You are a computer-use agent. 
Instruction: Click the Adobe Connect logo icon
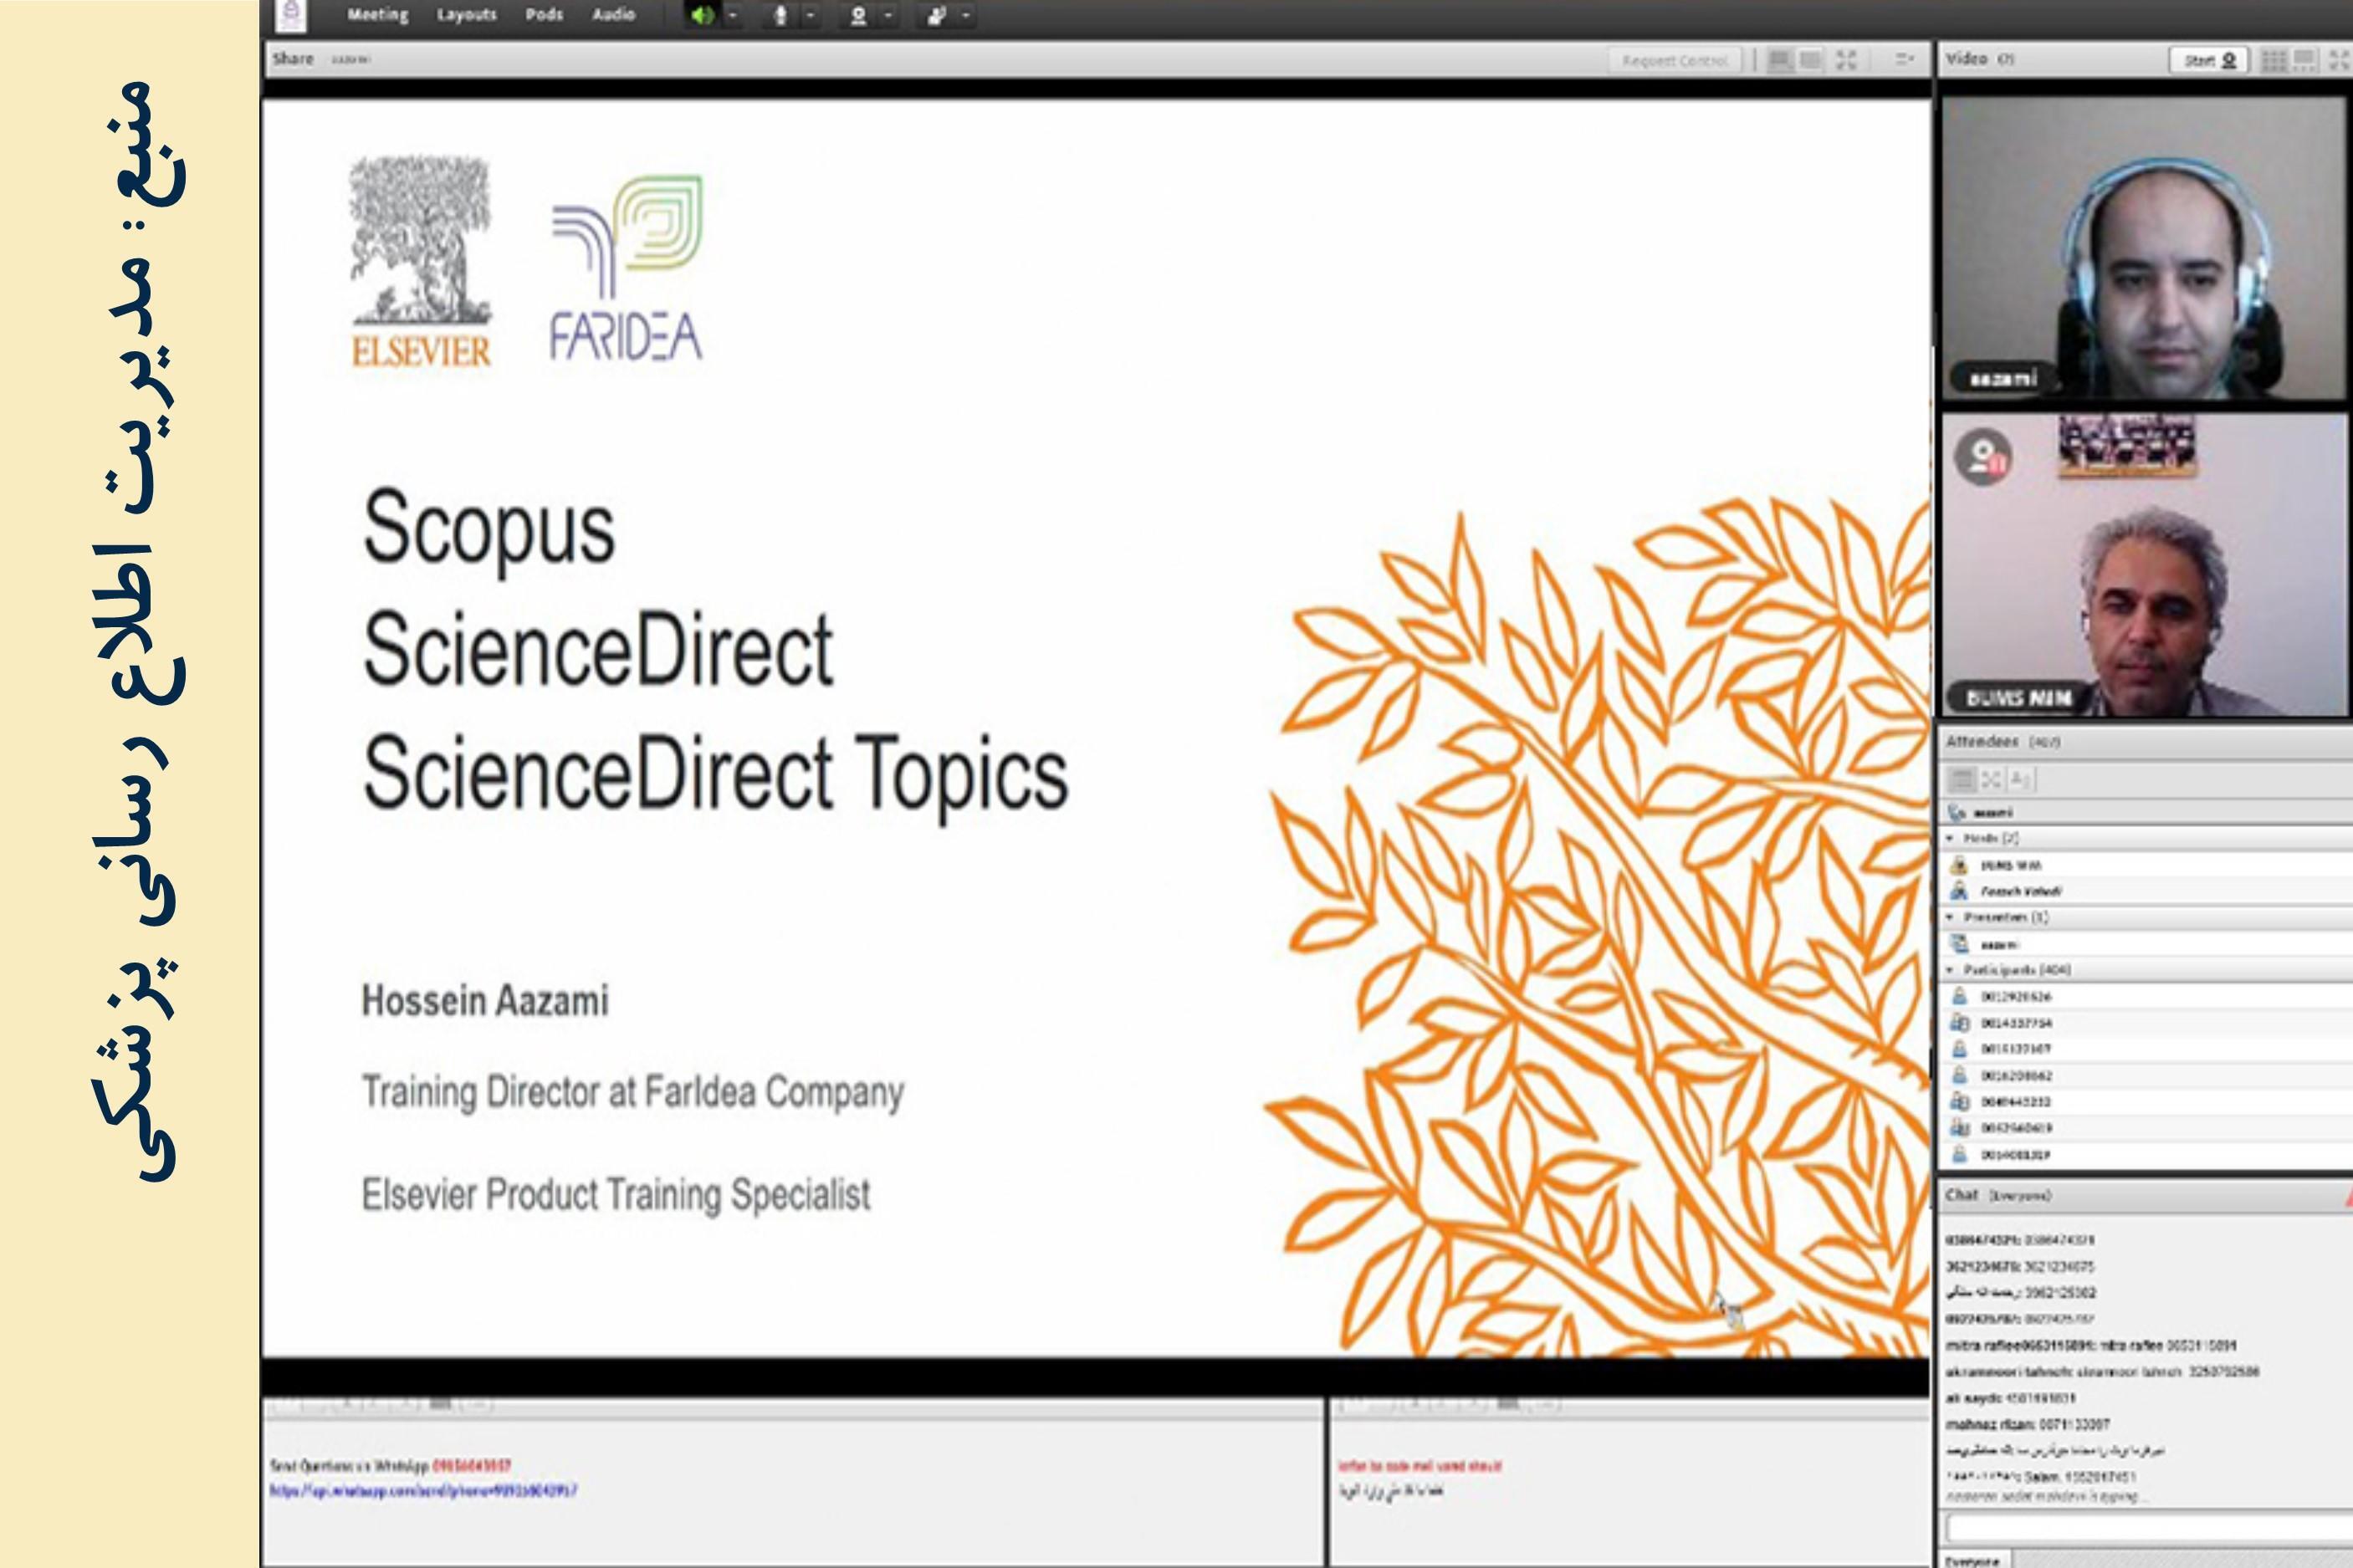coord(291,14)
